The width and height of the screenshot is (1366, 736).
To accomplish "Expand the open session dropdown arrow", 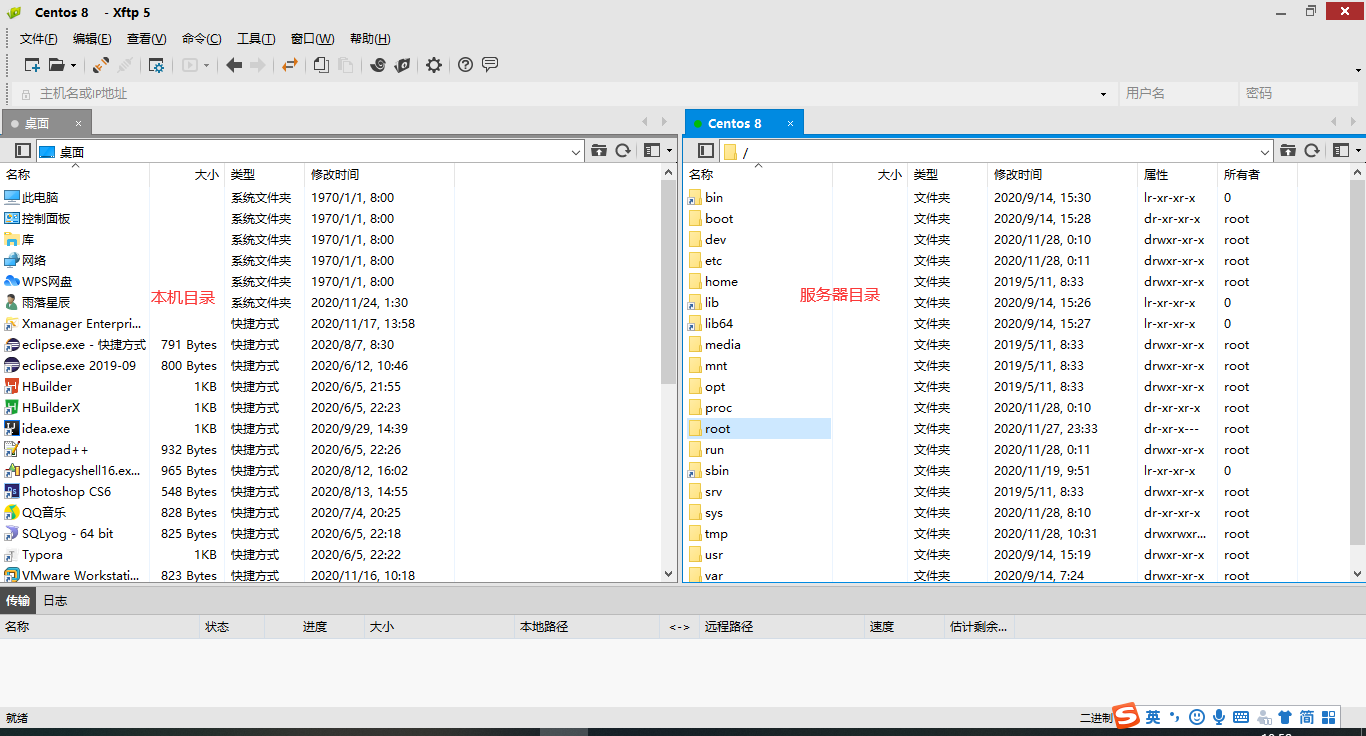I will point(73,66).
